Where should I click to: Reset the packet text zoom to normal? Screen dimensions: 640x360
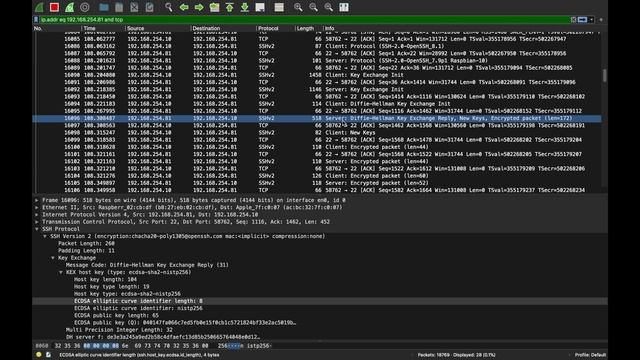click(x=329, y=7)
